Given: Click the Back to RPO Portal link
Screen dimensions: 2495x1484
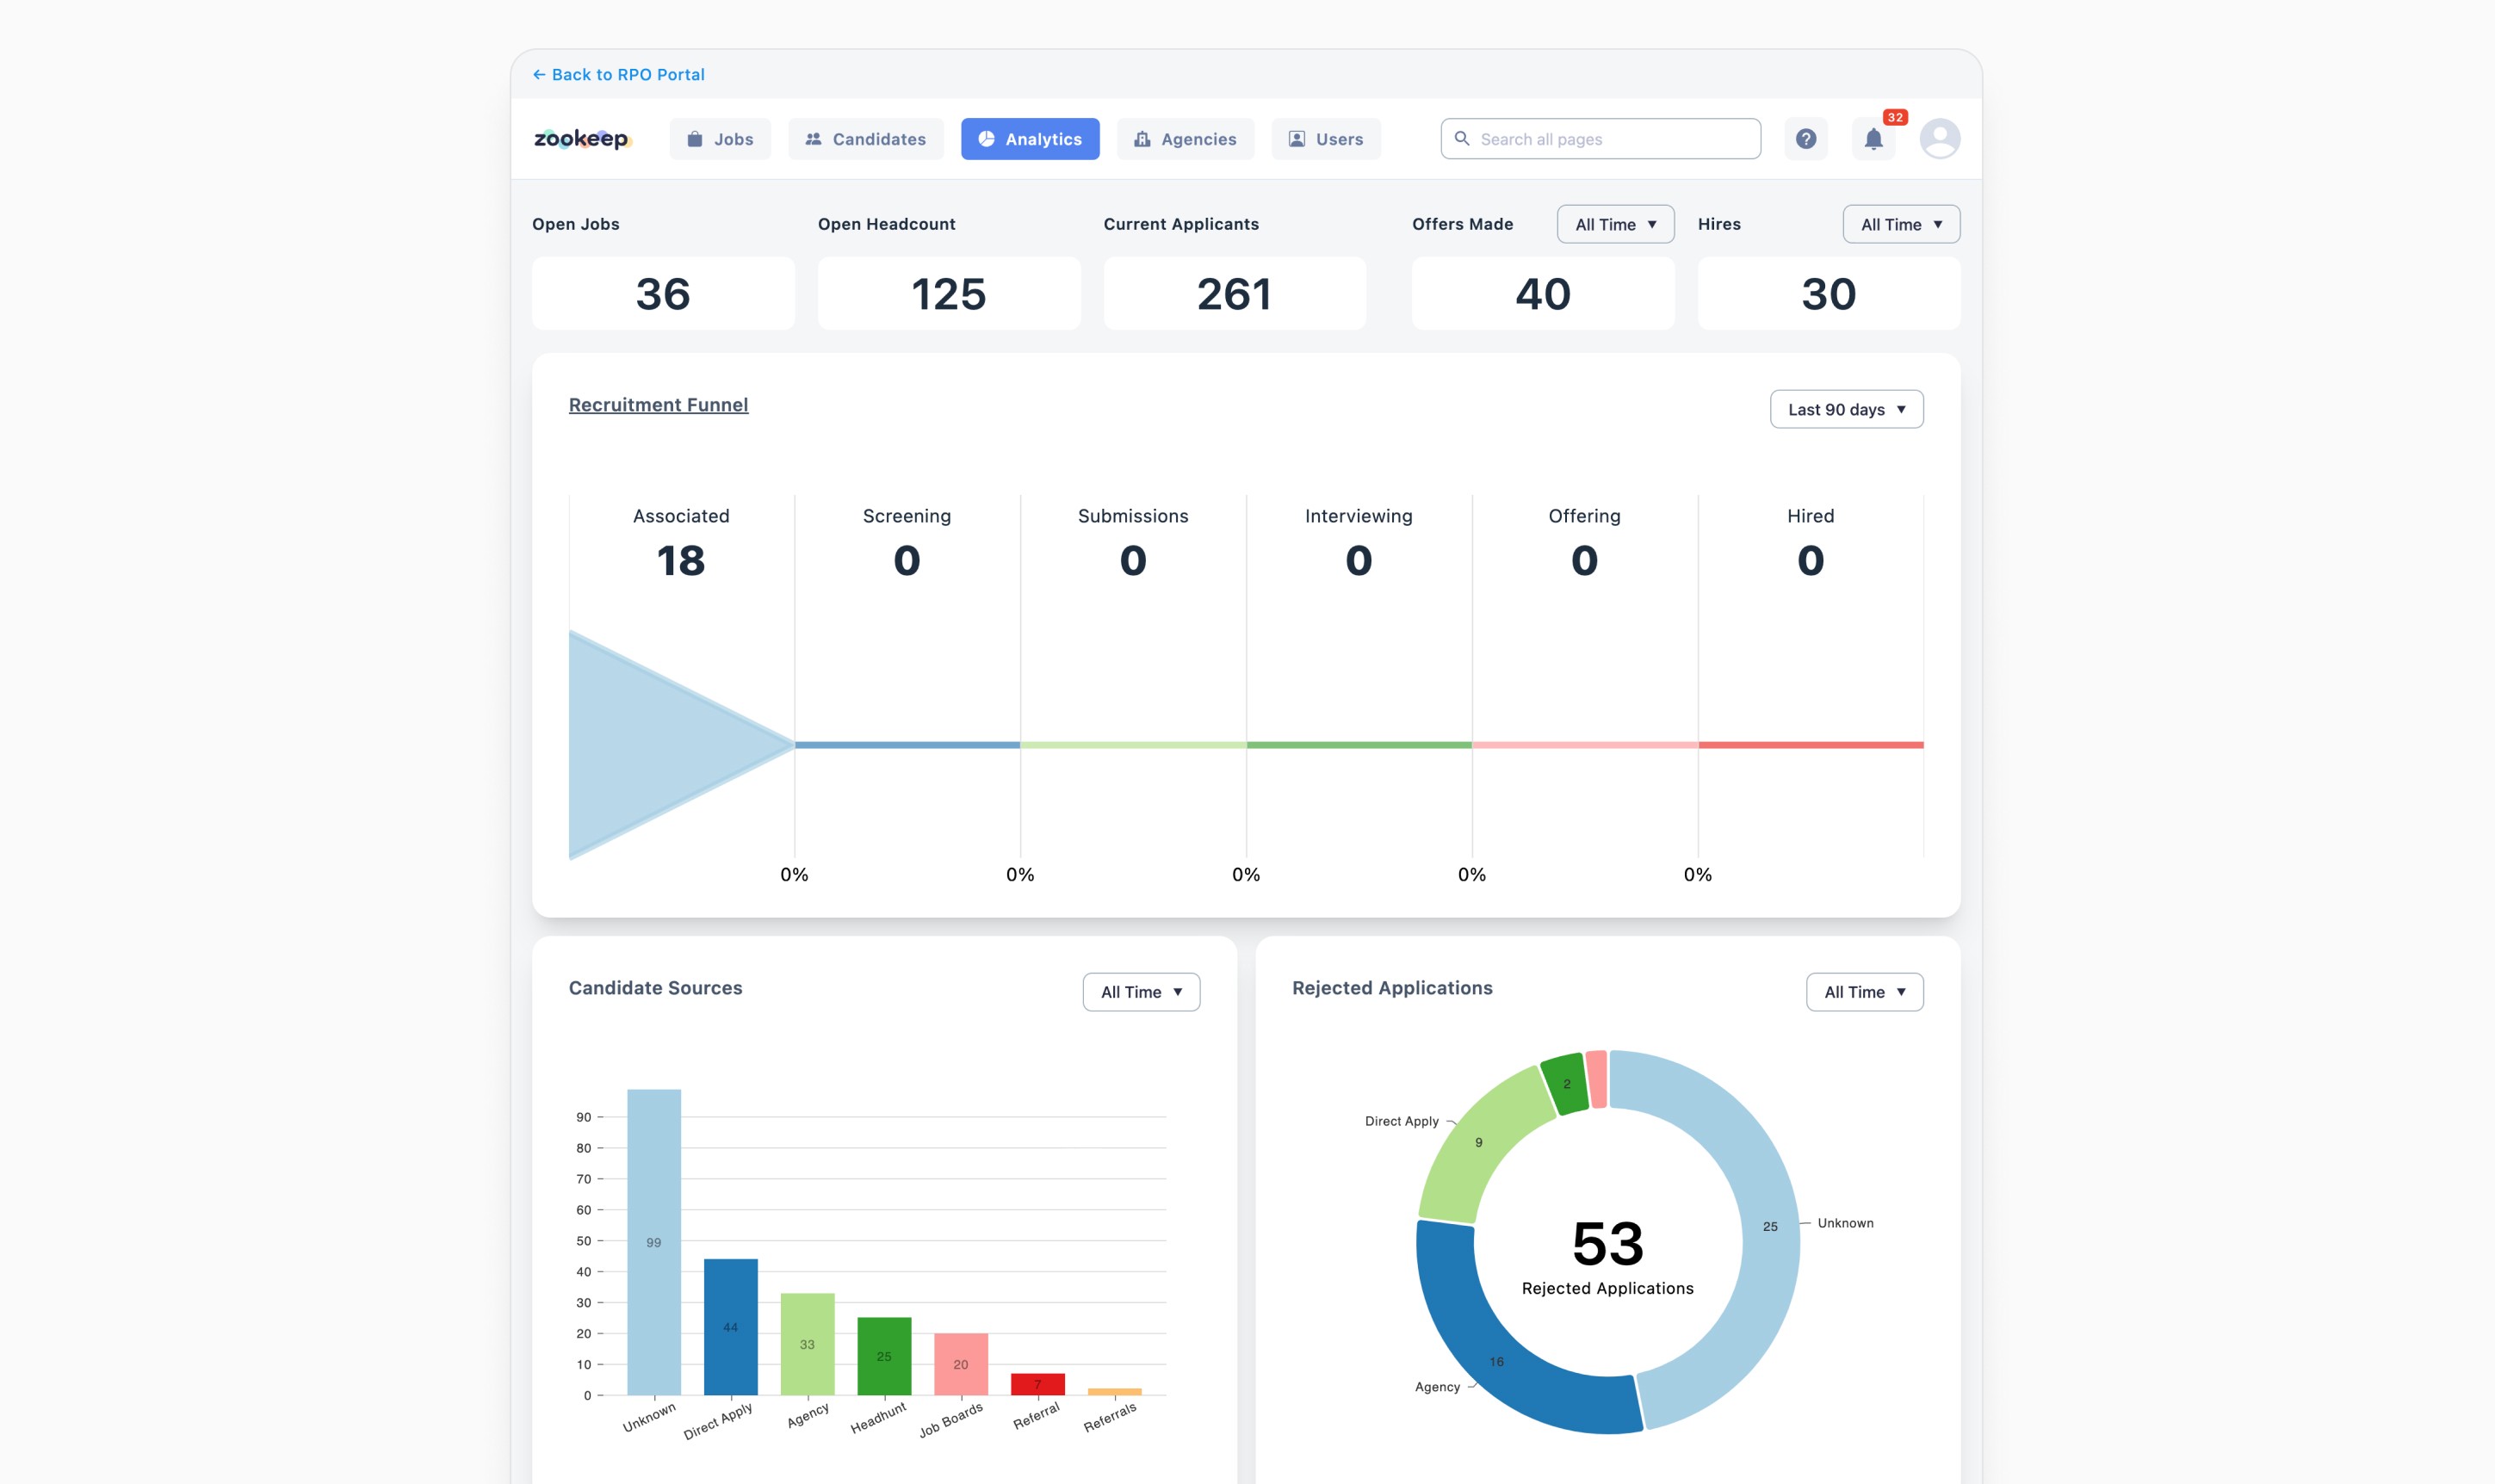Looking at the screenshot, I should pos(618,75).
